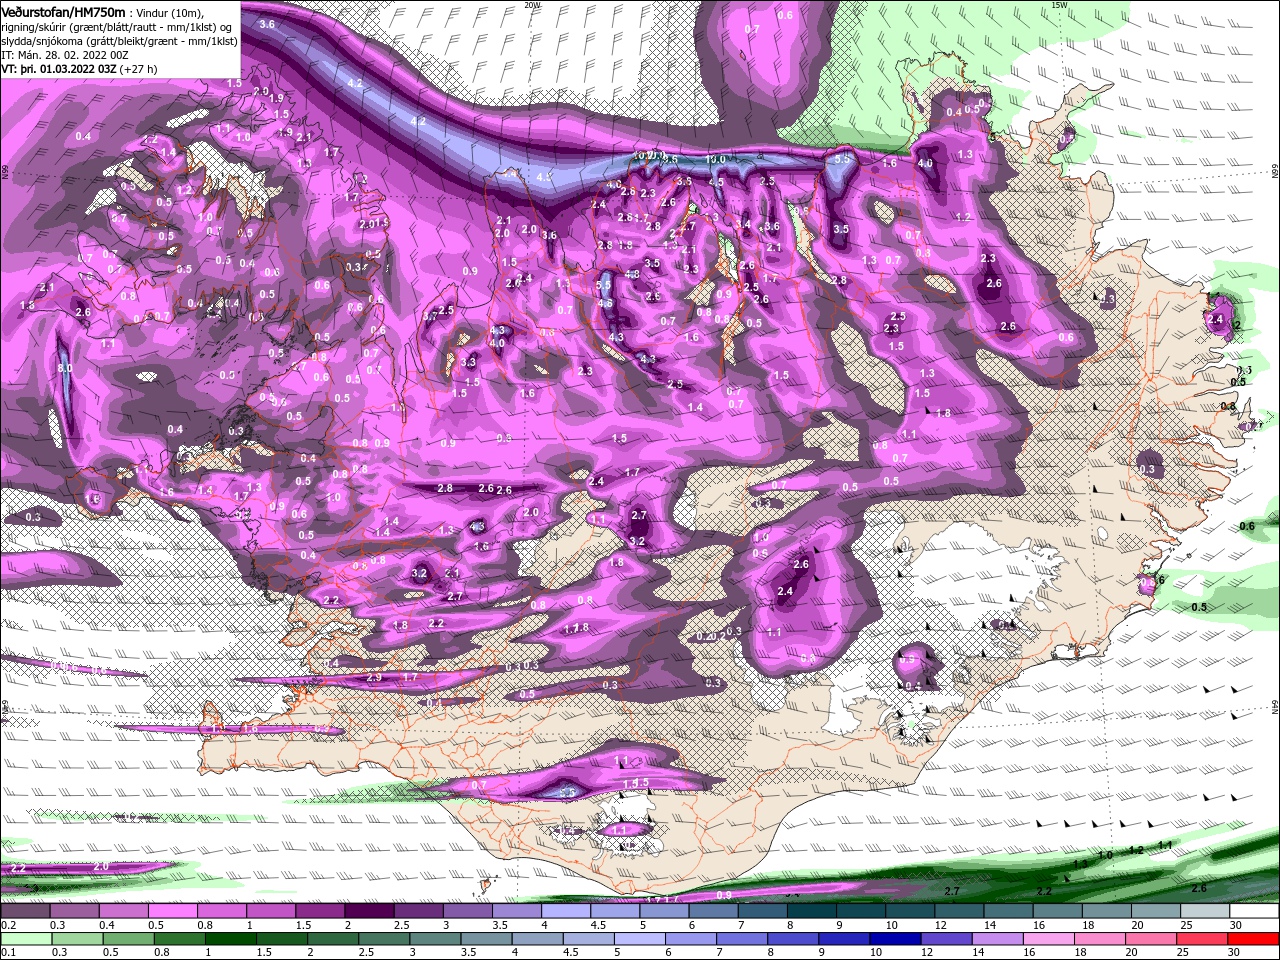Pick upper snow legend swatch between 4 and 4.5
Image resolution: width=1280 pixels, height=960 pixels.
565,911
